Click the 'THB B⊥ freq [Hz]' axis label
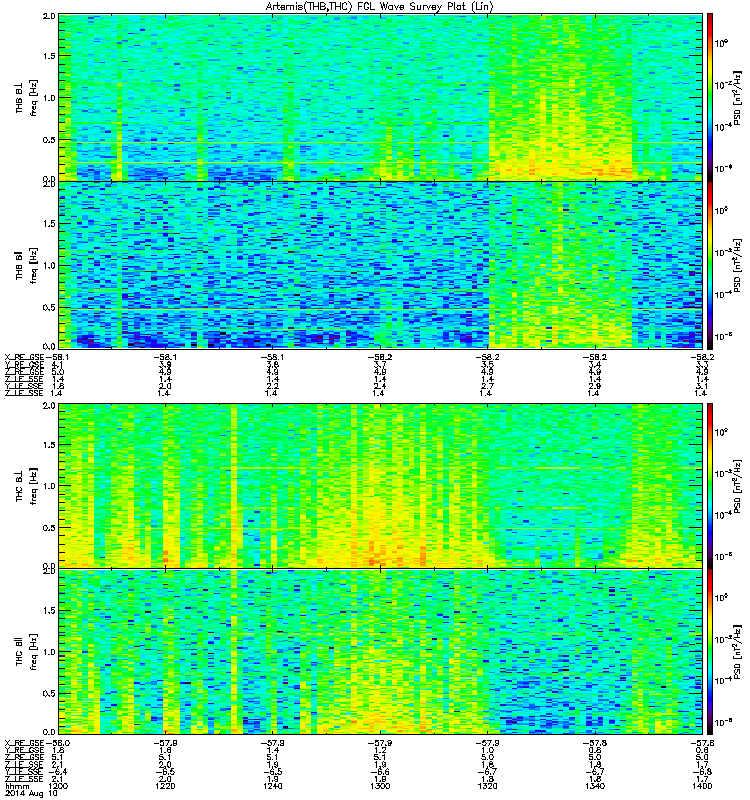Viewport: 750px width, 800px height. [27, 97]
